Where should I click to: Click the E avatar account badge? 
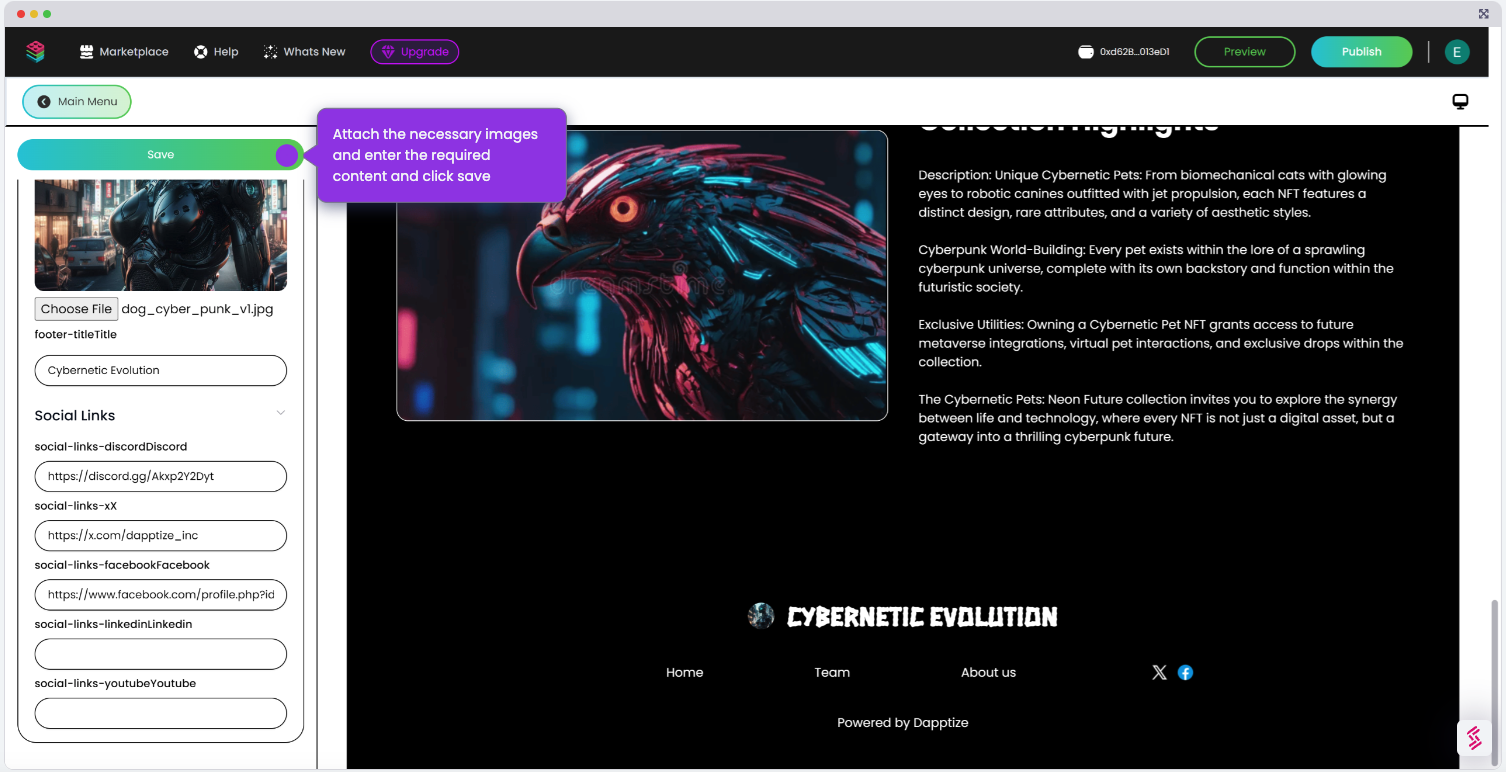tap(1457, 51)
